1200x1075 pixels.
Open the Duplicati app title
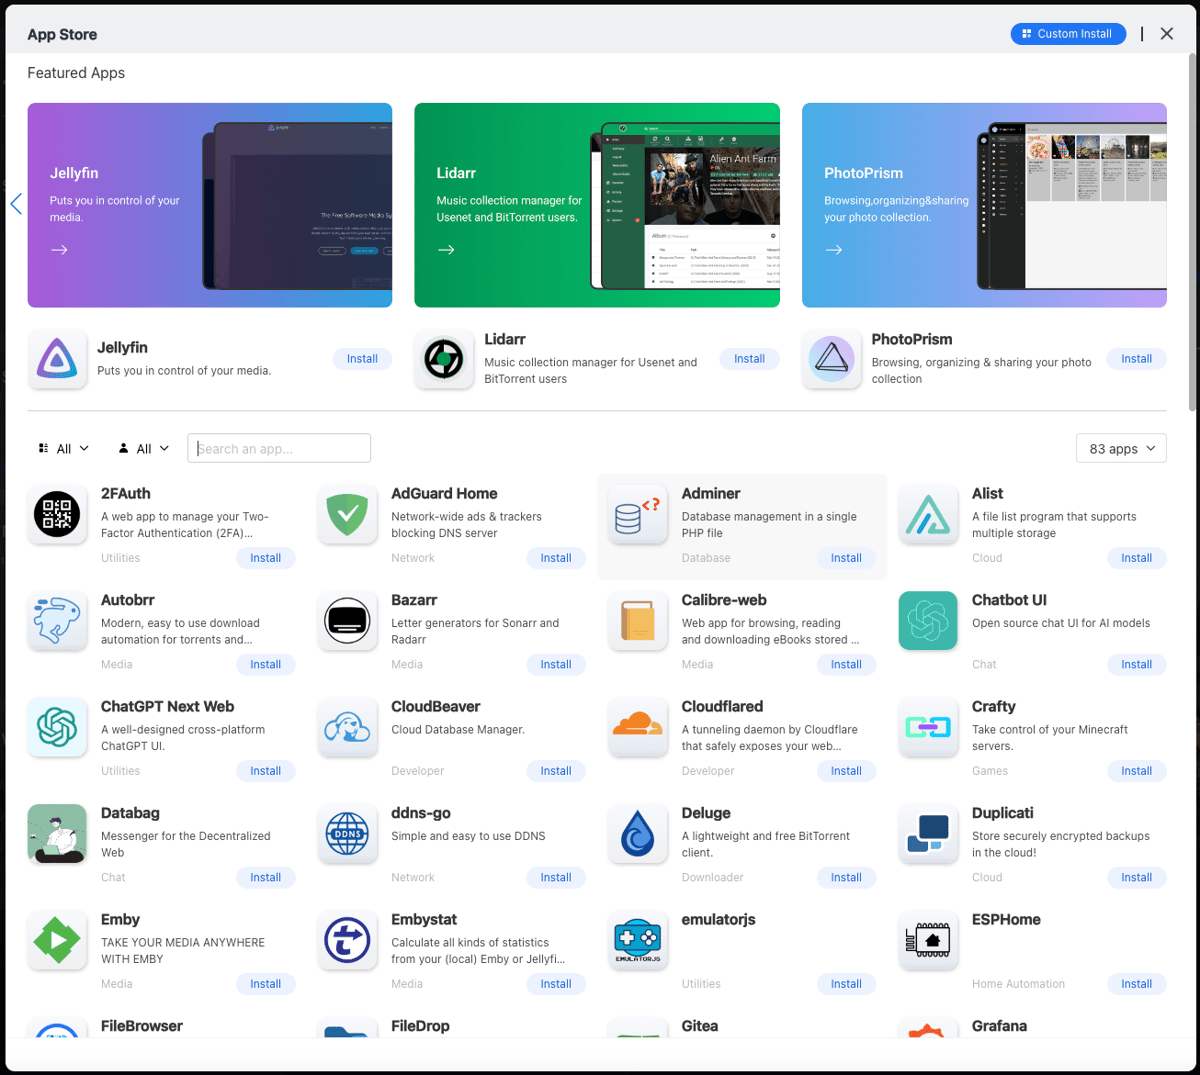coord(1003,813)
